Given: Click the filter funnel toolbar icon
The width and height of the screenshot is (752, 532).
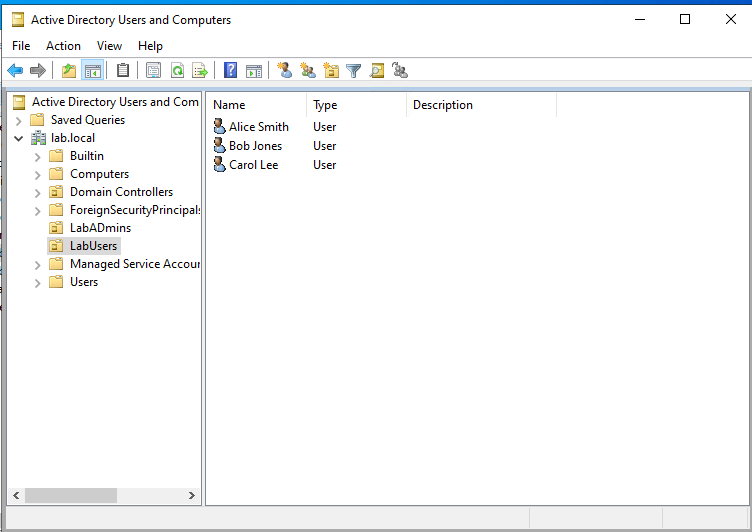Looking at the screenshot, I should (353, 71).
